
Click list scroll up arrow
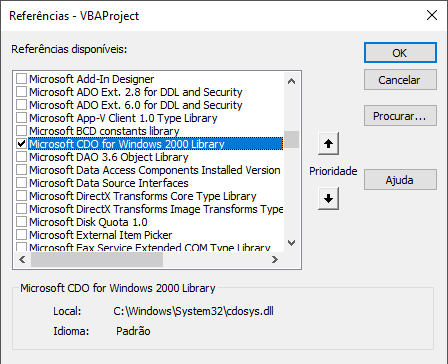(291, 81)
